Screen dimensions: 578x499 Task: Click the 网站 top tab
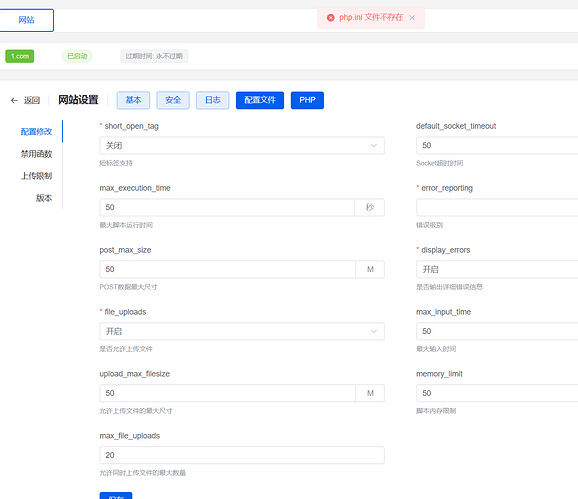pos(27,20)
